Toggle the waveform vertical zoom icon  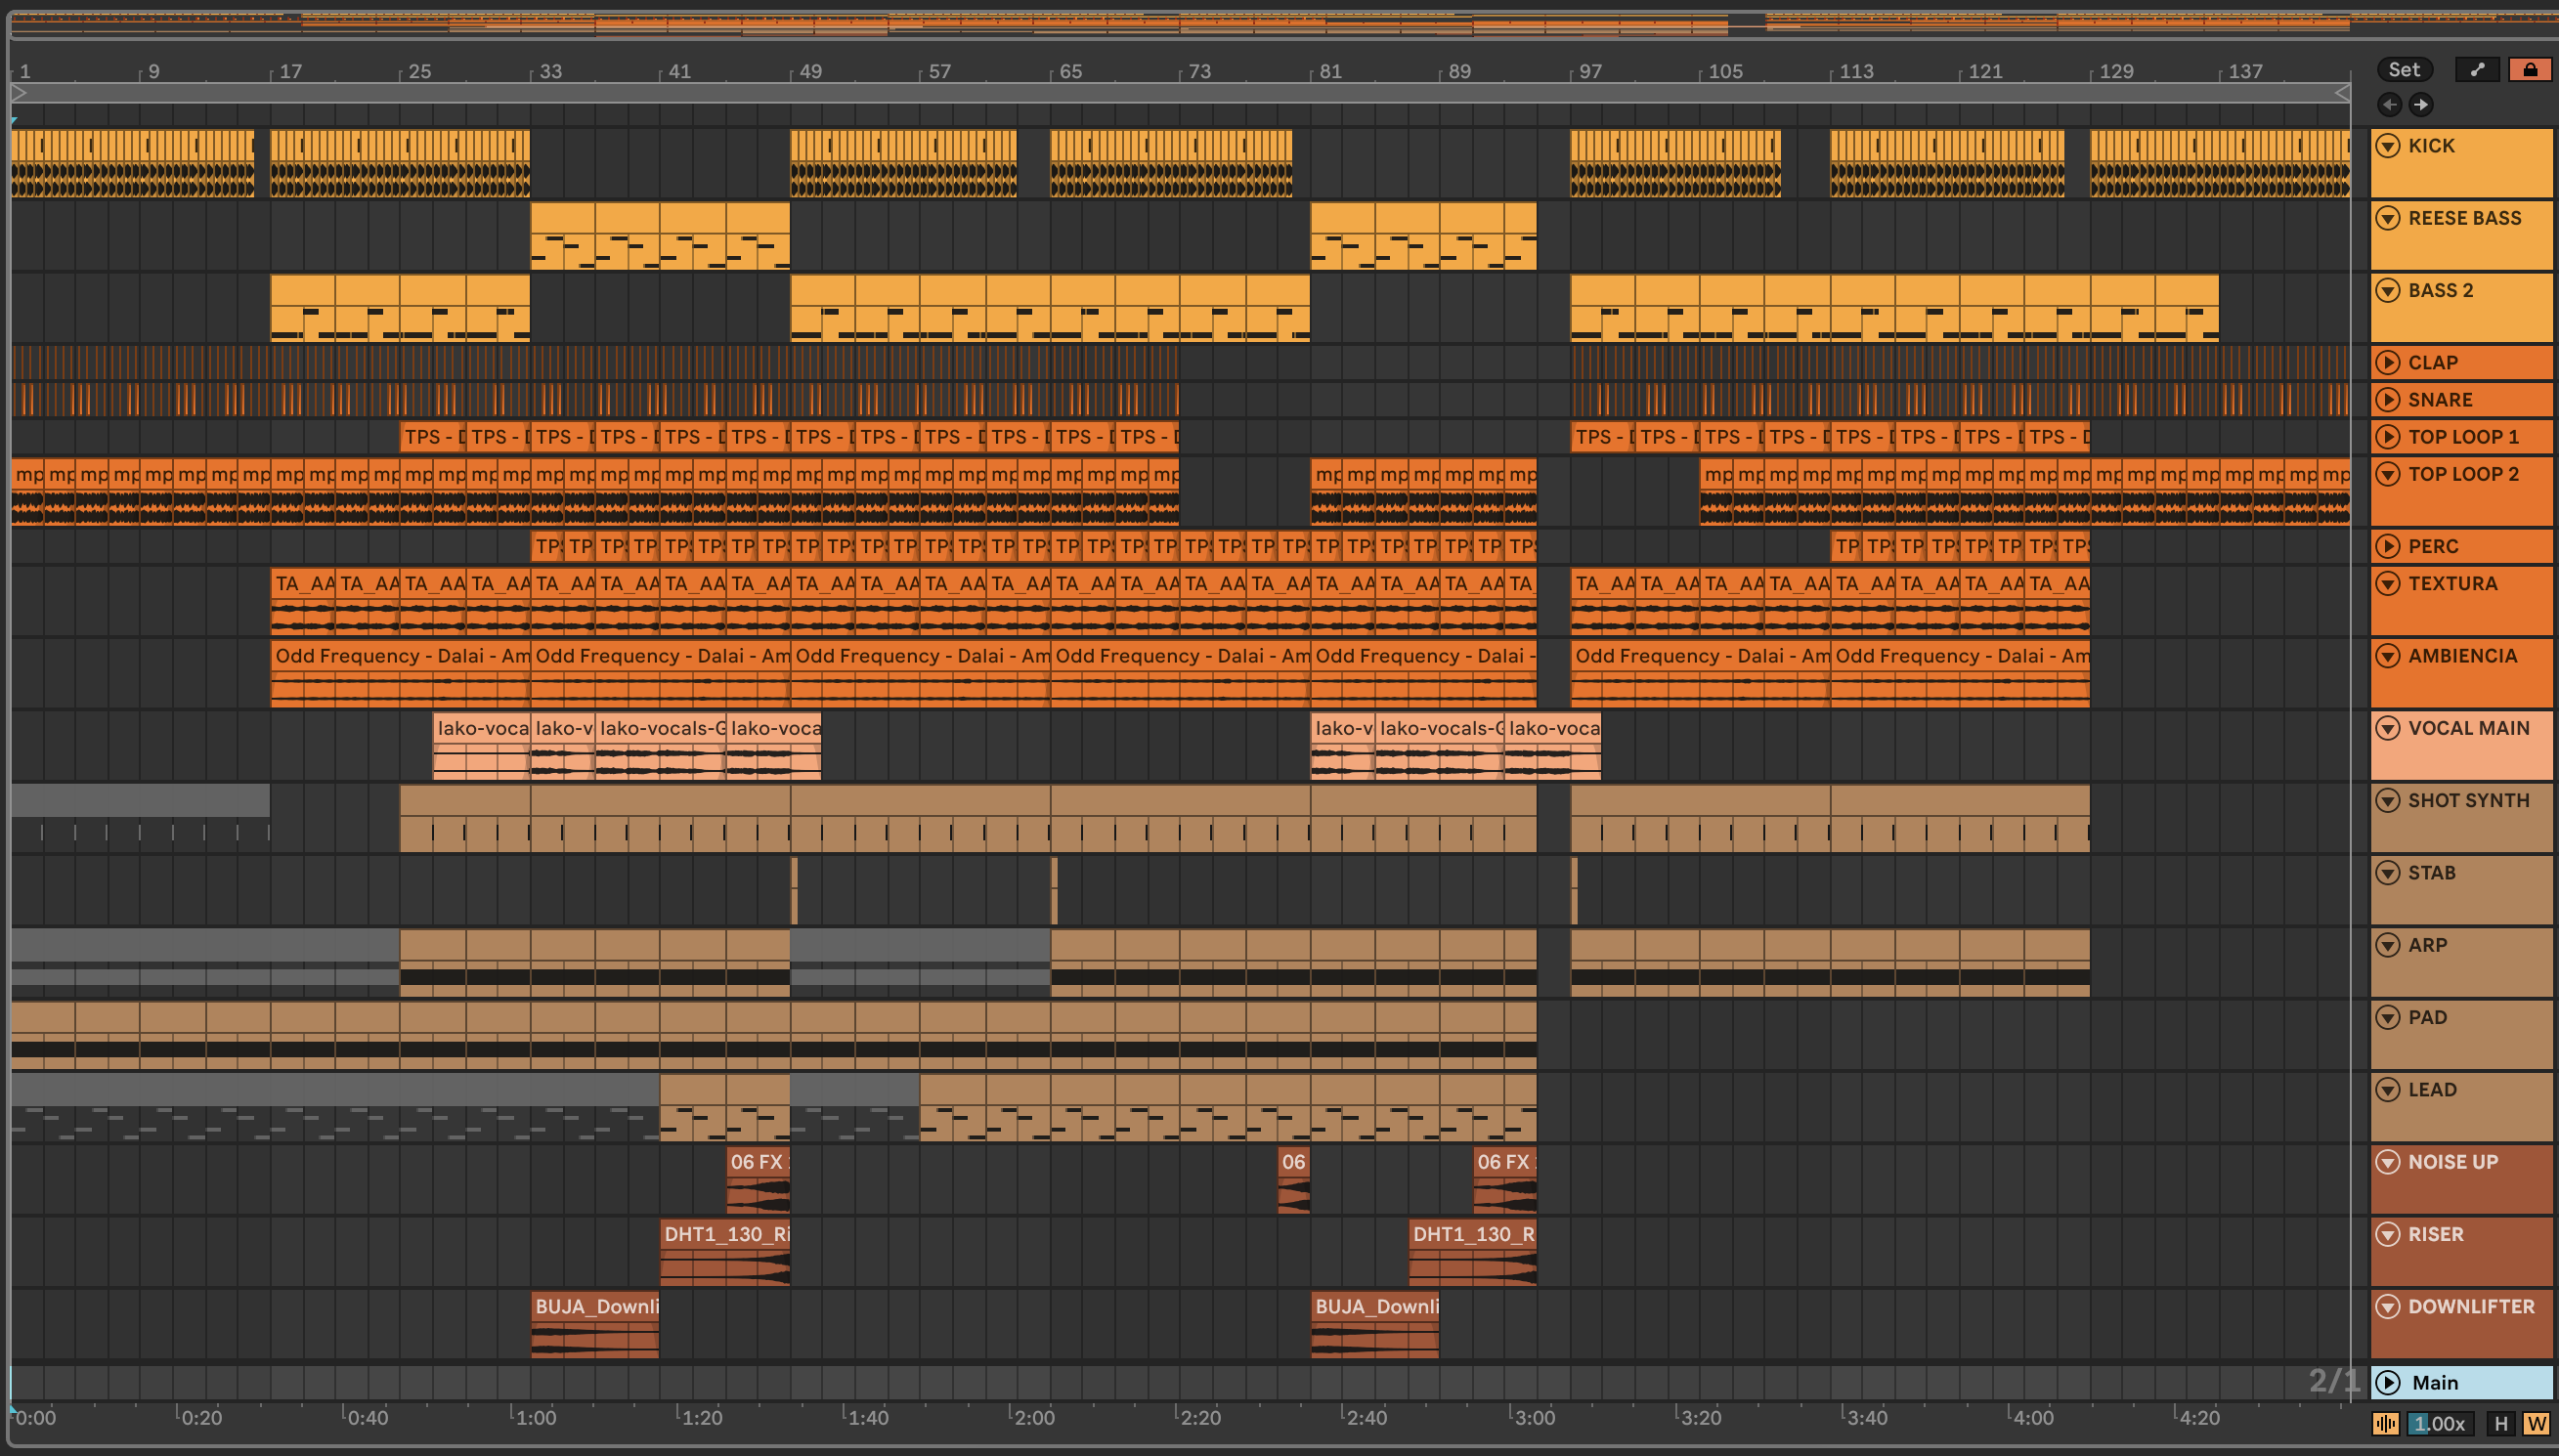point(2385,1423)
